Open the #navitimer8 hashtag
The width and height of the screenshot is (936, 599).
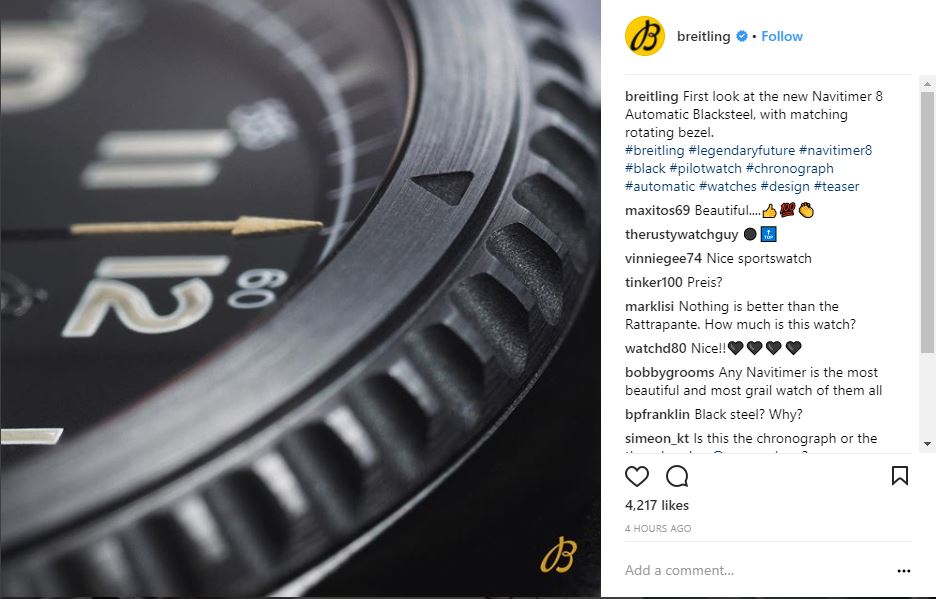point(835,150)
